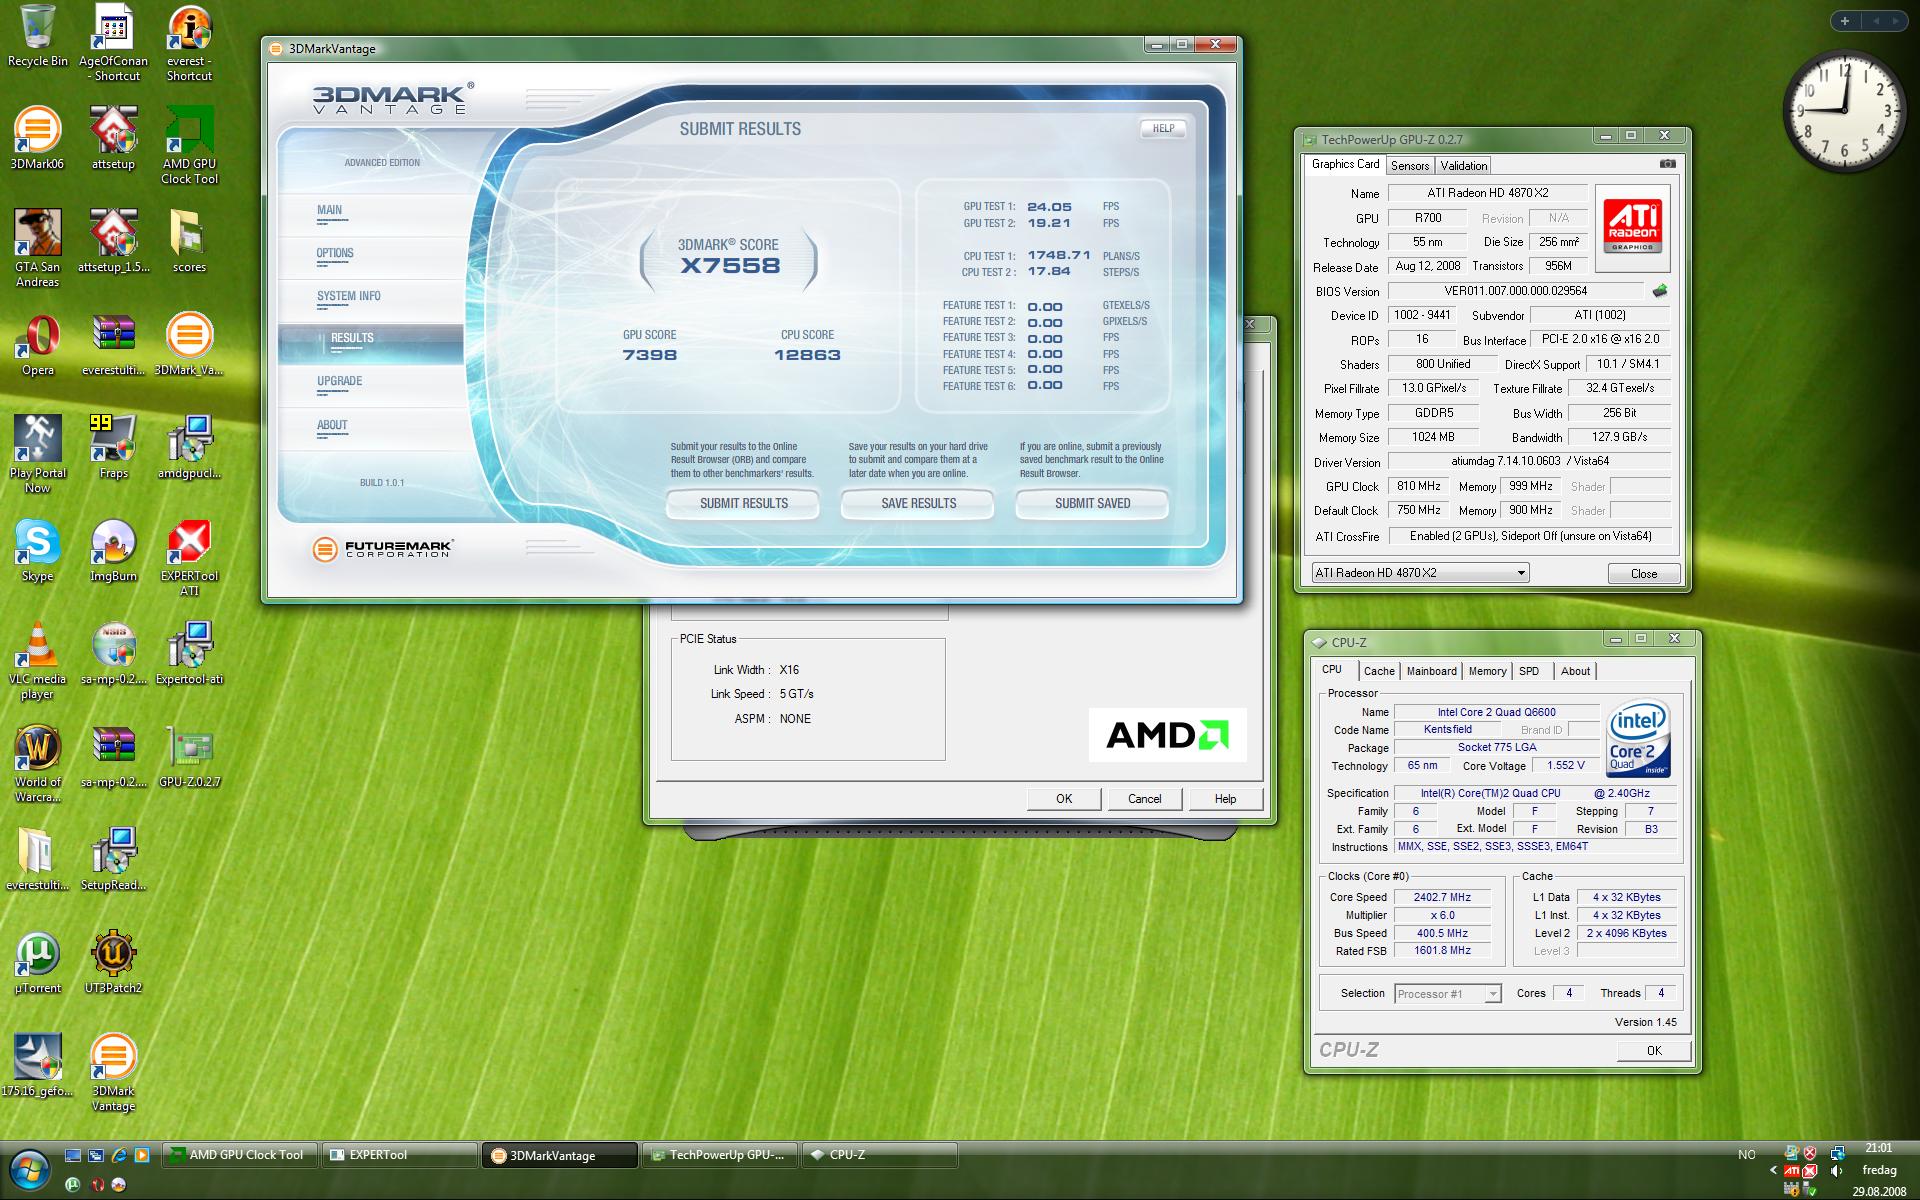
Task: Click the Help button in 3DMark Vantage
Action: coord(1163,128)
